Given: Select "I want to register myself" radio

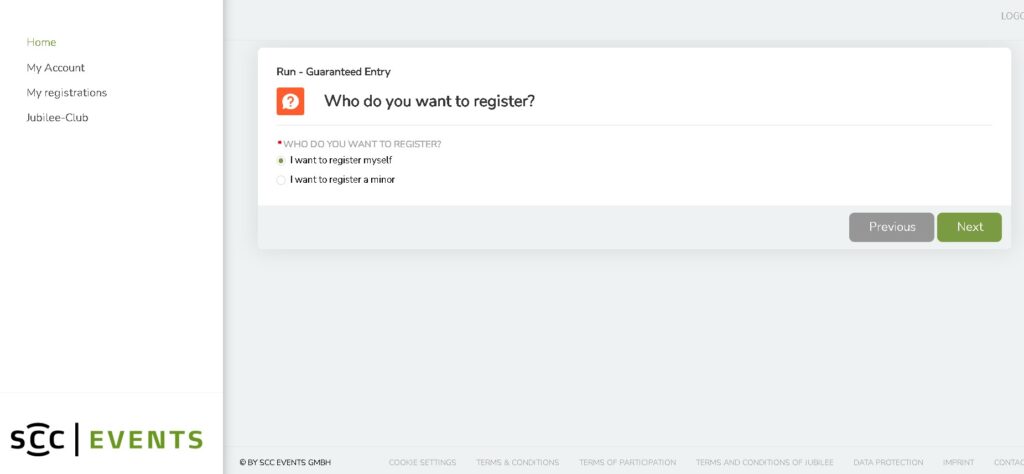Looking at the screenshot, I should pyautogui.click(x=281, y=161).
